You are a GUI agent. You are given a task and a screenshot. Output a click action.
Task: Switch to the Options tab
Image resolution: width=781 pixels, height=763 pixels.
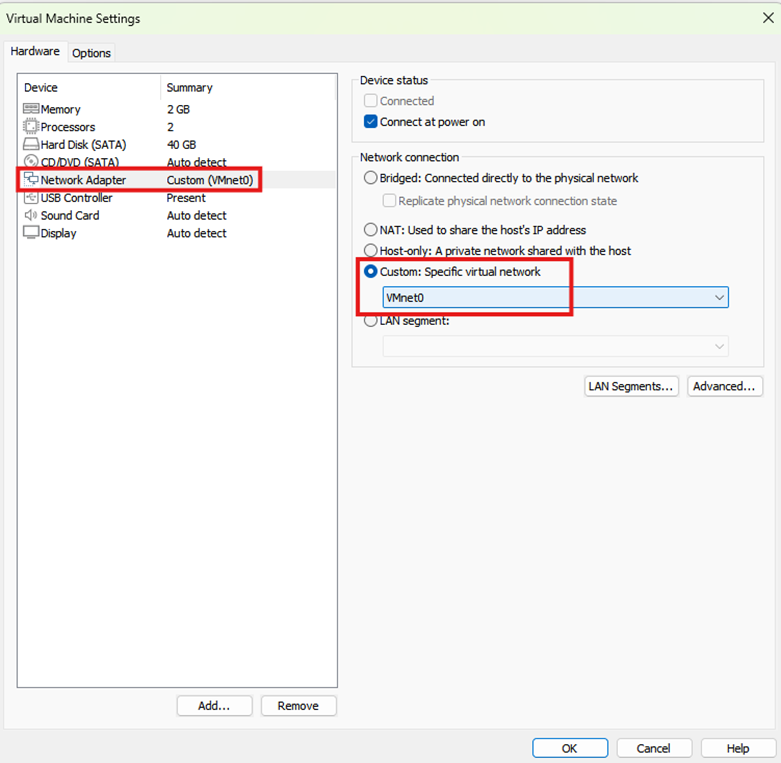pos(91,53)
